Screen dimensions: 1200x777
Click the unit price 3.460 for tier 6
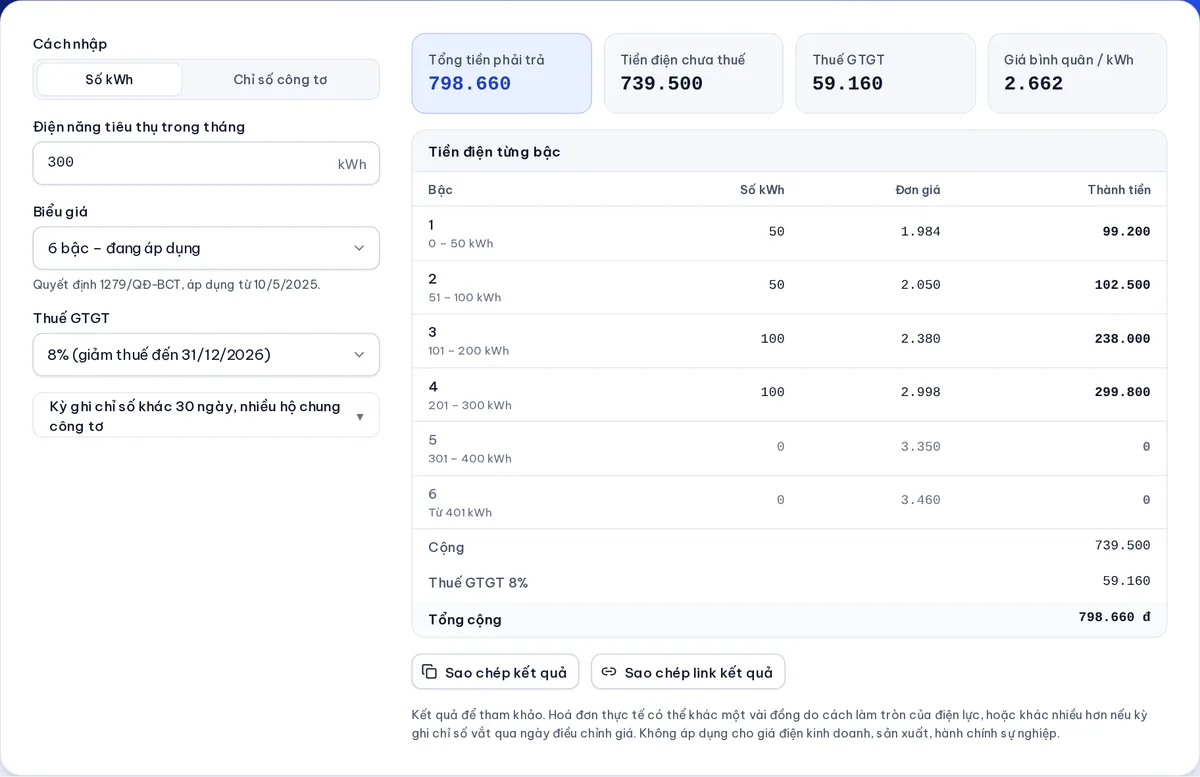point(920,500)
